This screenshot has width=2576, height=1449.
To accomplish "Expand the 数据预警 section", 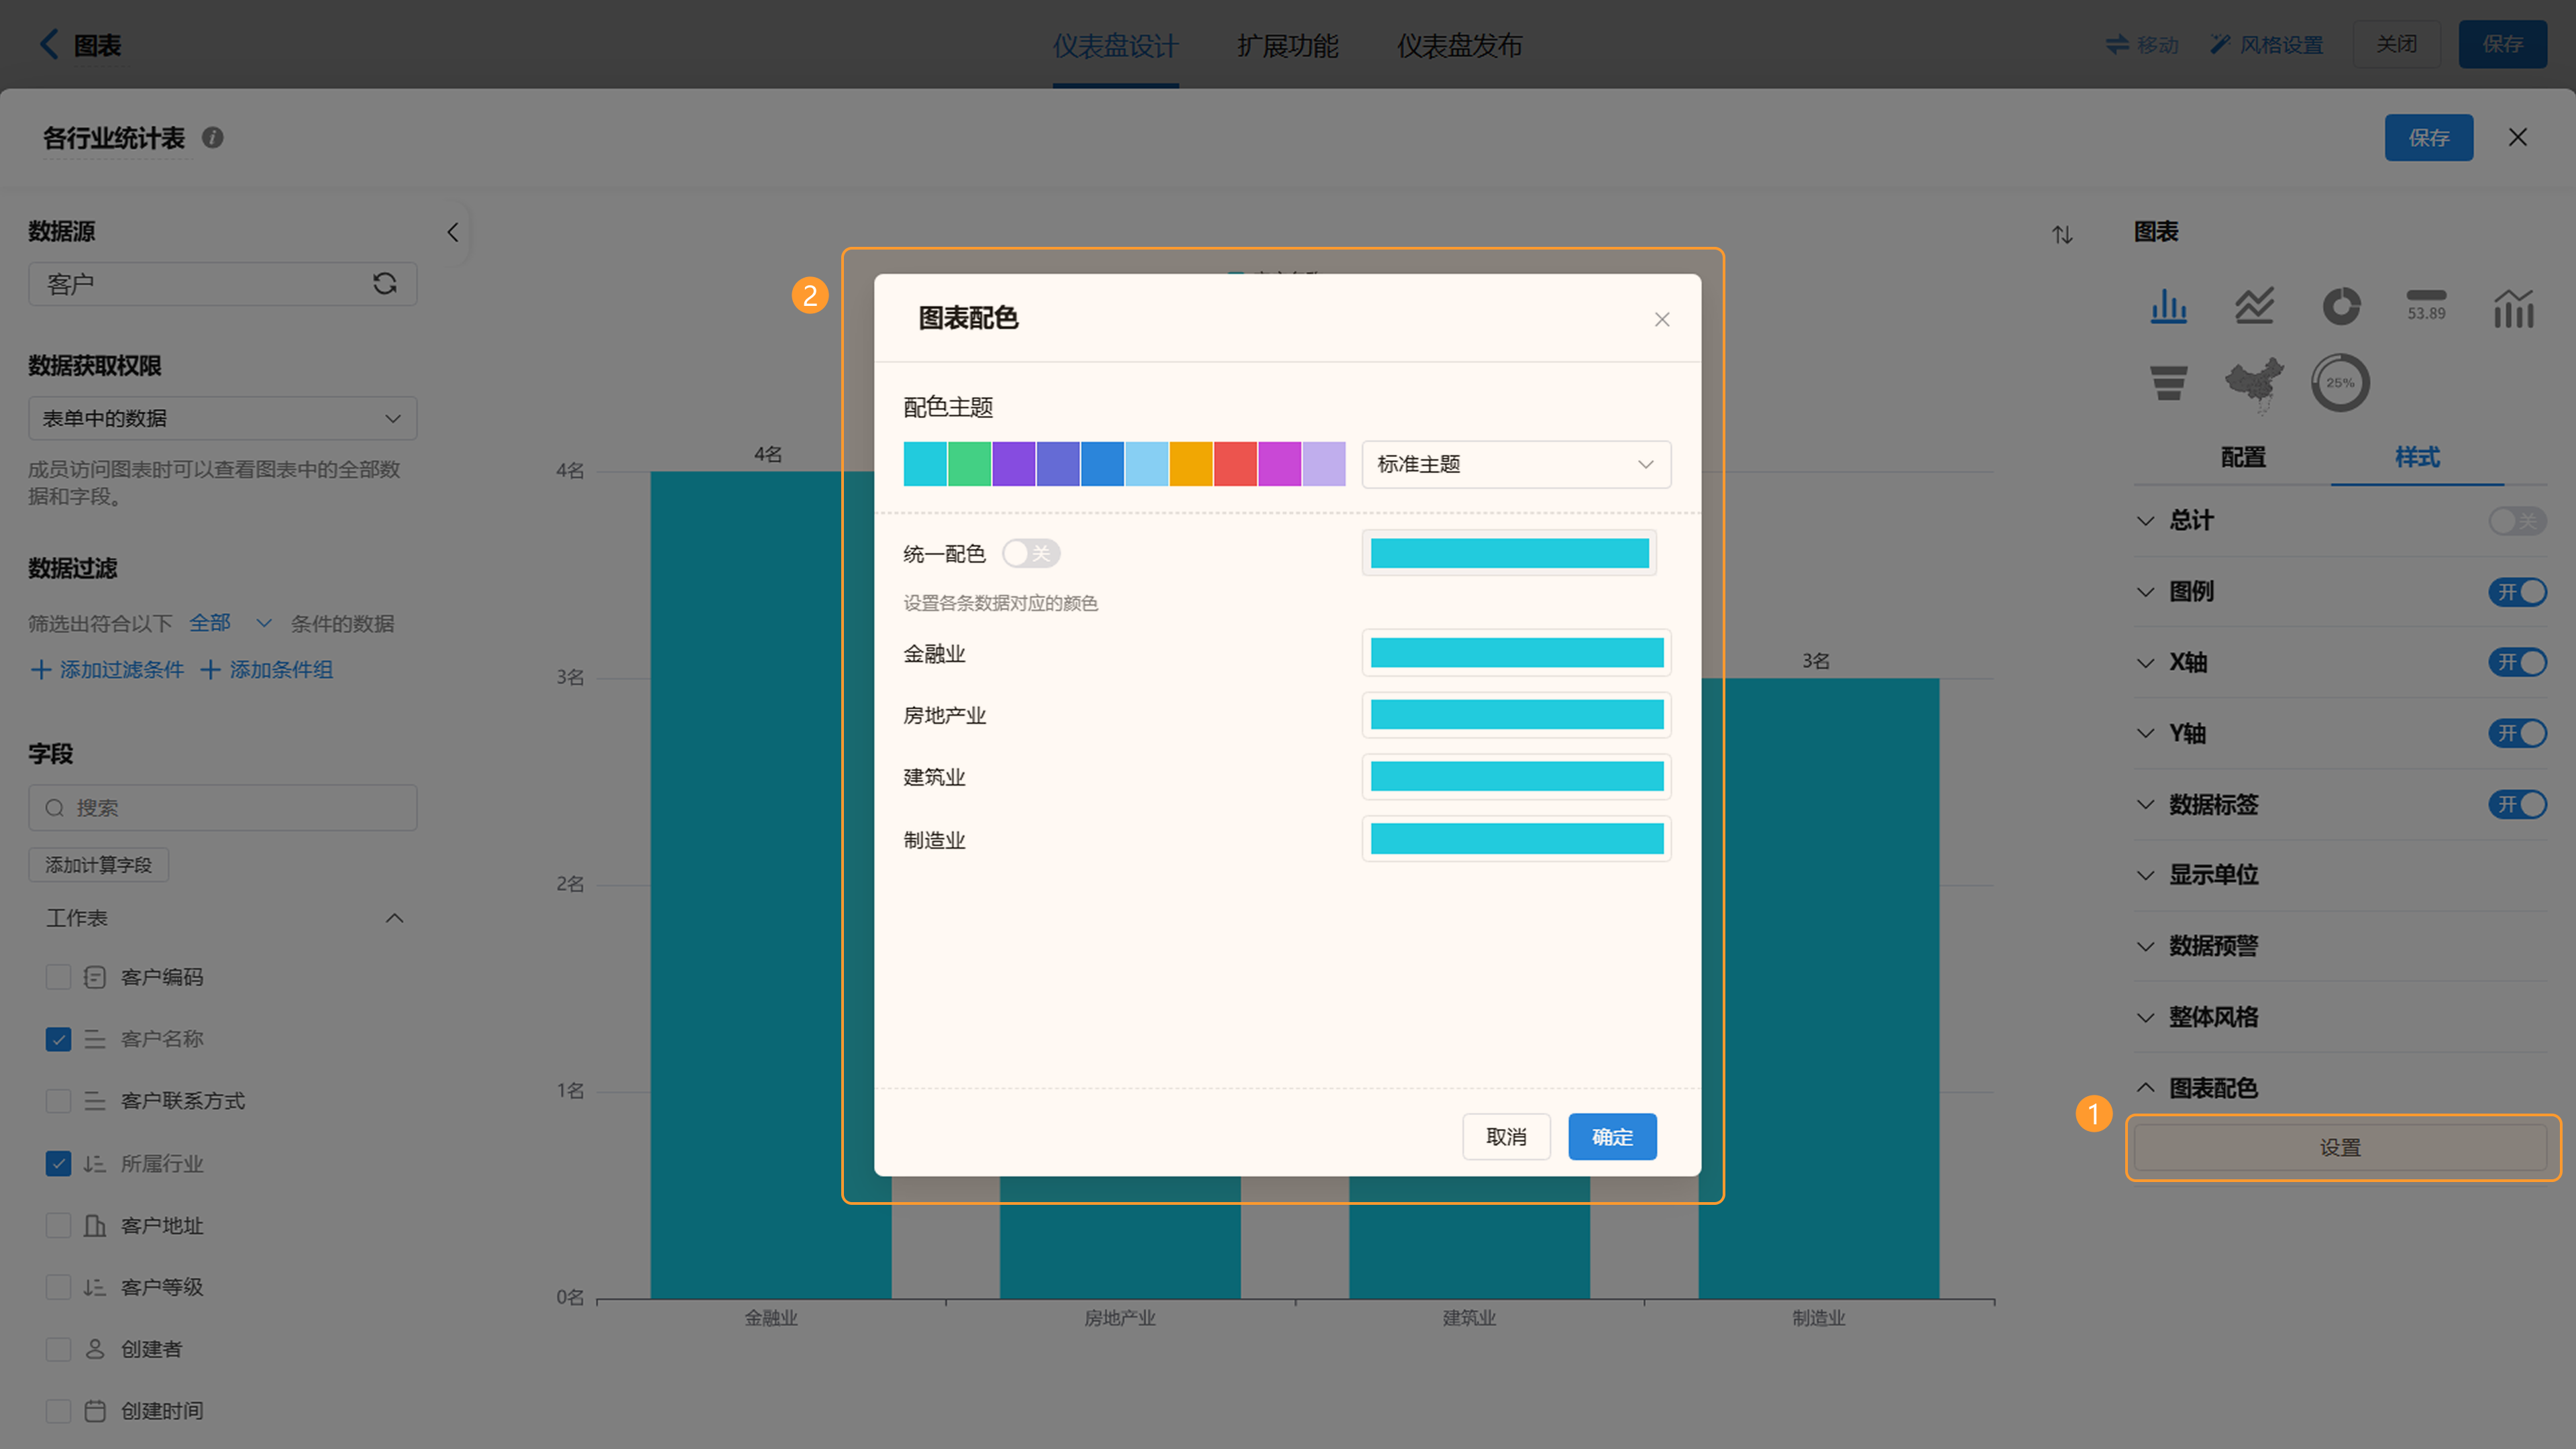I will point(2212,946).
